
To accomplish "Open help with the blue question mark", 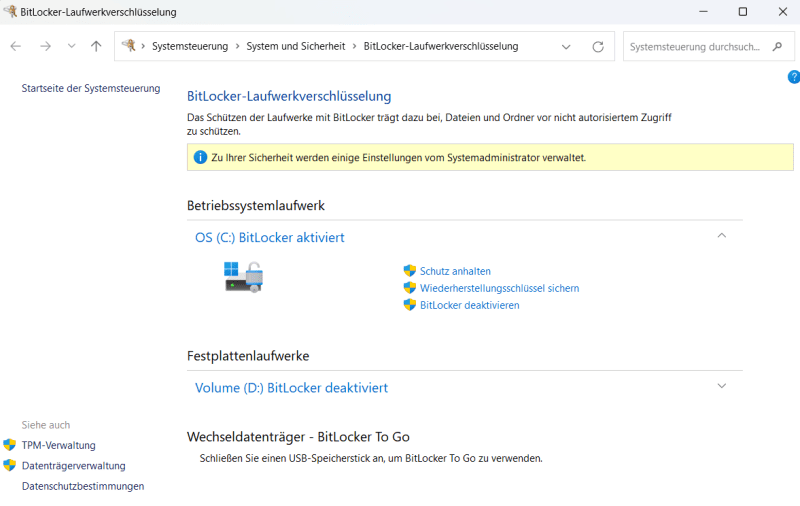I will [x=793, y=77].
